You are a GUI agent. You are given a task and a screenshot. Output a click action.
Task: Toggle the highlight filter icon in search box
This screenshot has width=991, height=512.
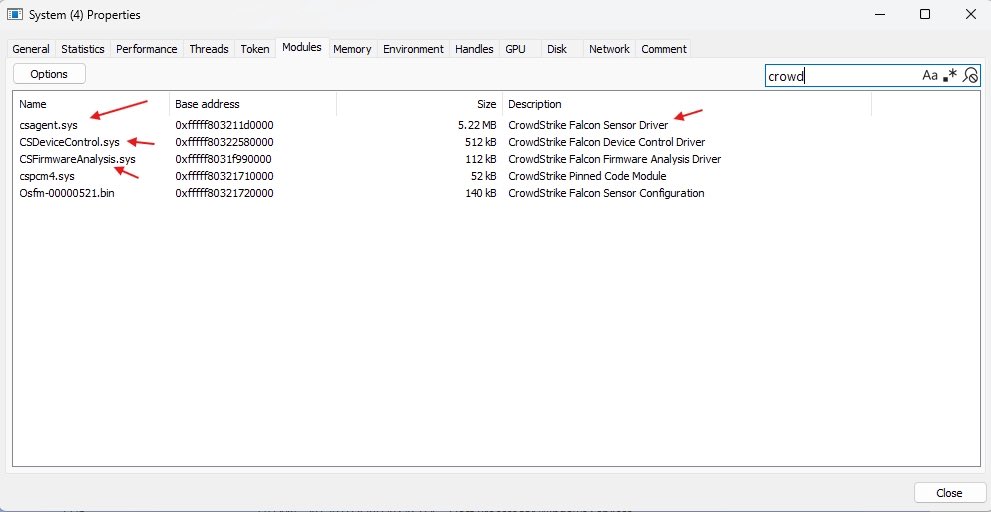coord(970,76)
